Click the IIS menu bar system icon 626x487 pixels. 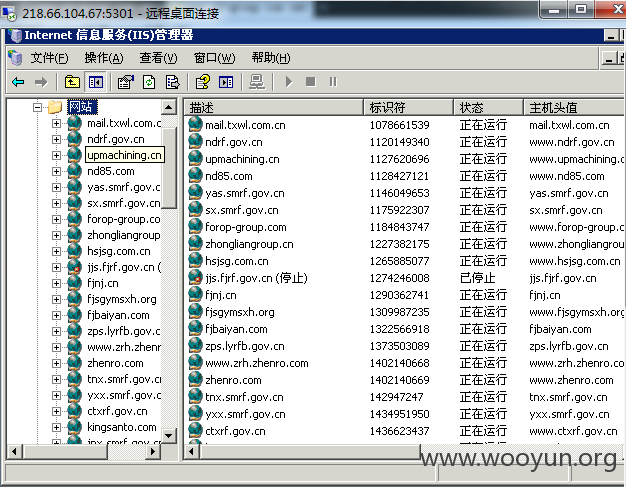[x=15, y=58]
